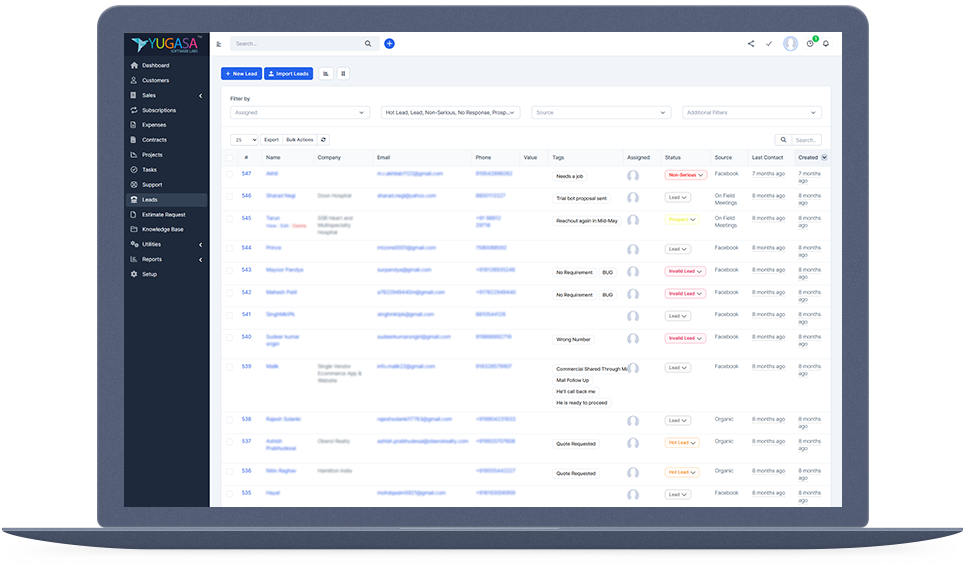Click the checkmark to-do icon in header
The width and height of the screenshot is (966, 565).
pos(769,44)
